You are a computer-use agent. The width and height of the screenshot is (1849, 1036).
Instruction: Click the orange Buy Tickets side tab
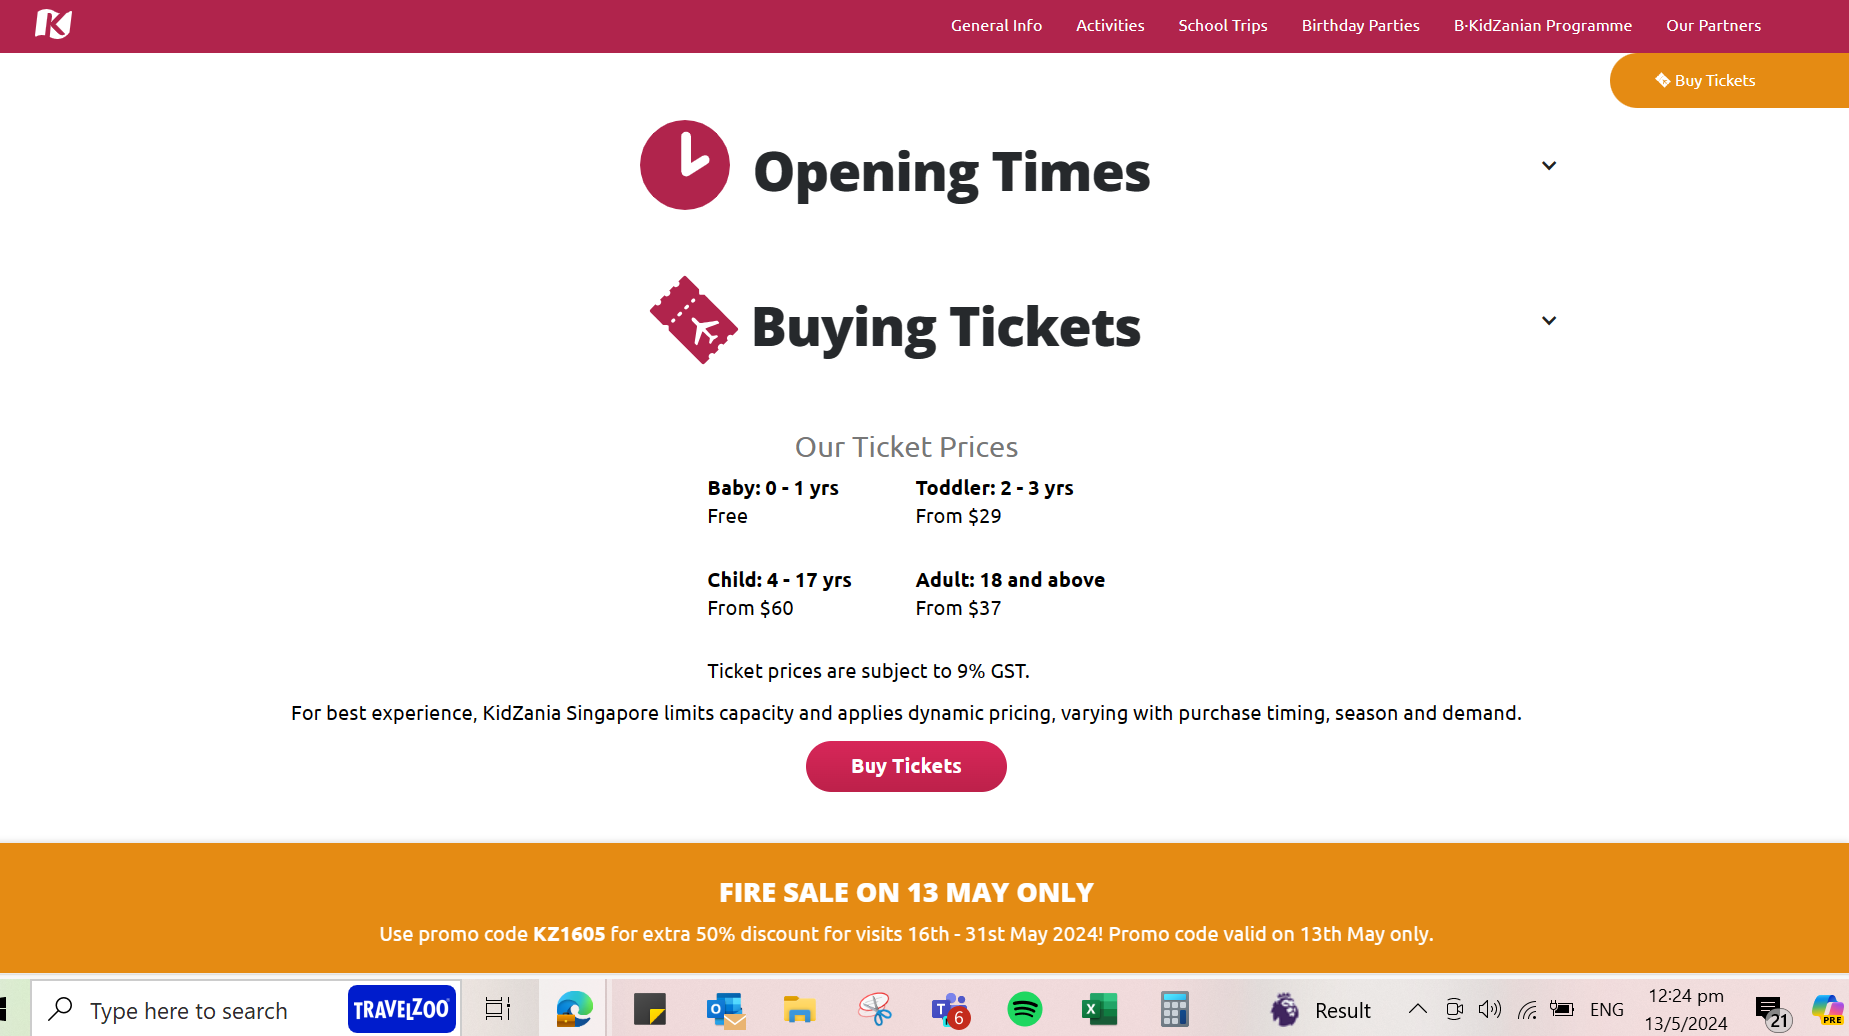[1714, 81]
